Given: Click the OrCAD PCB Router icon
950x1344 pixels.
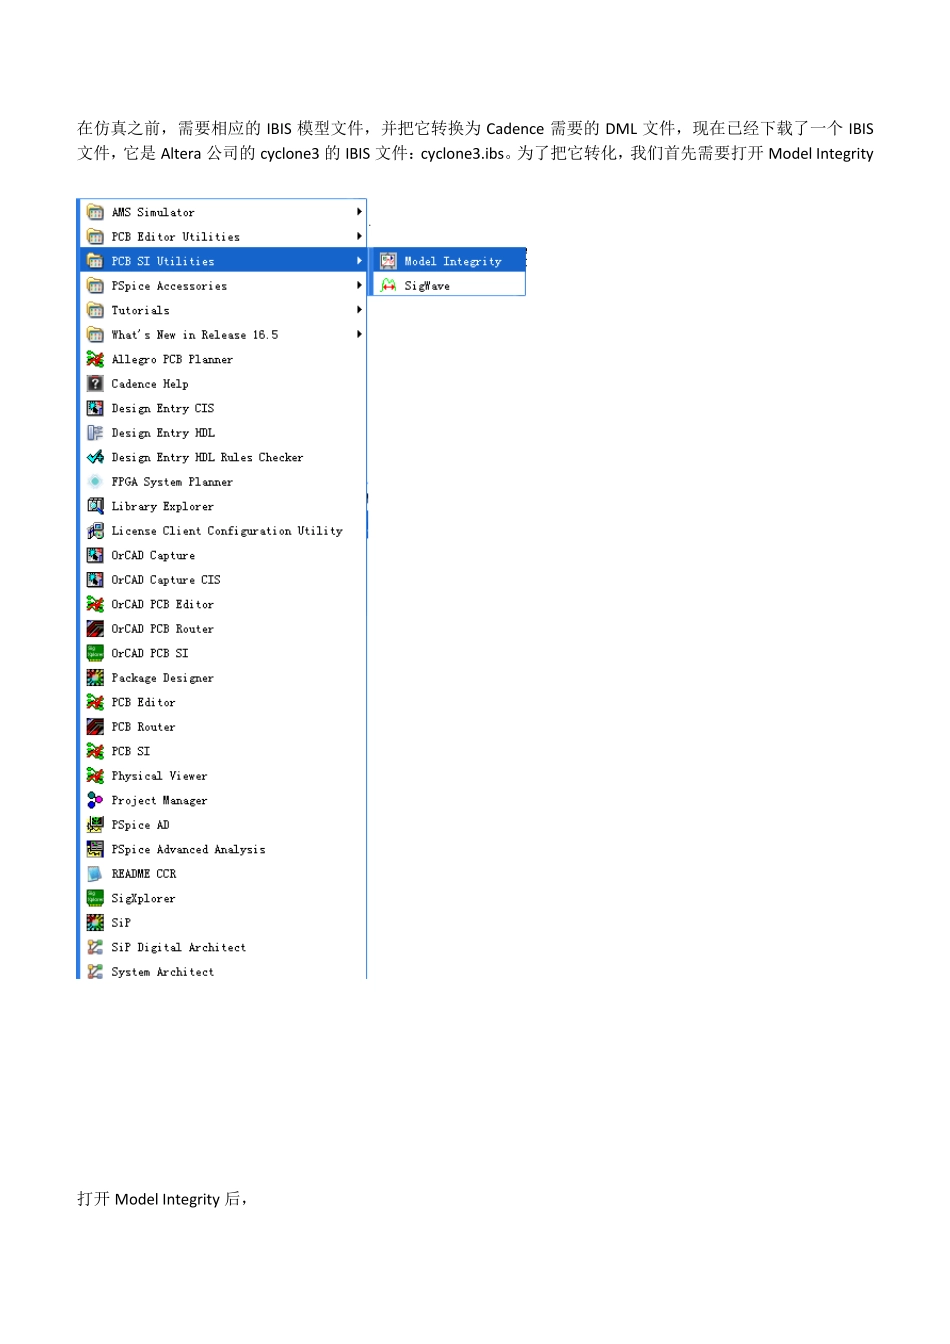Looking at the screenshot, I should [95, 629].
